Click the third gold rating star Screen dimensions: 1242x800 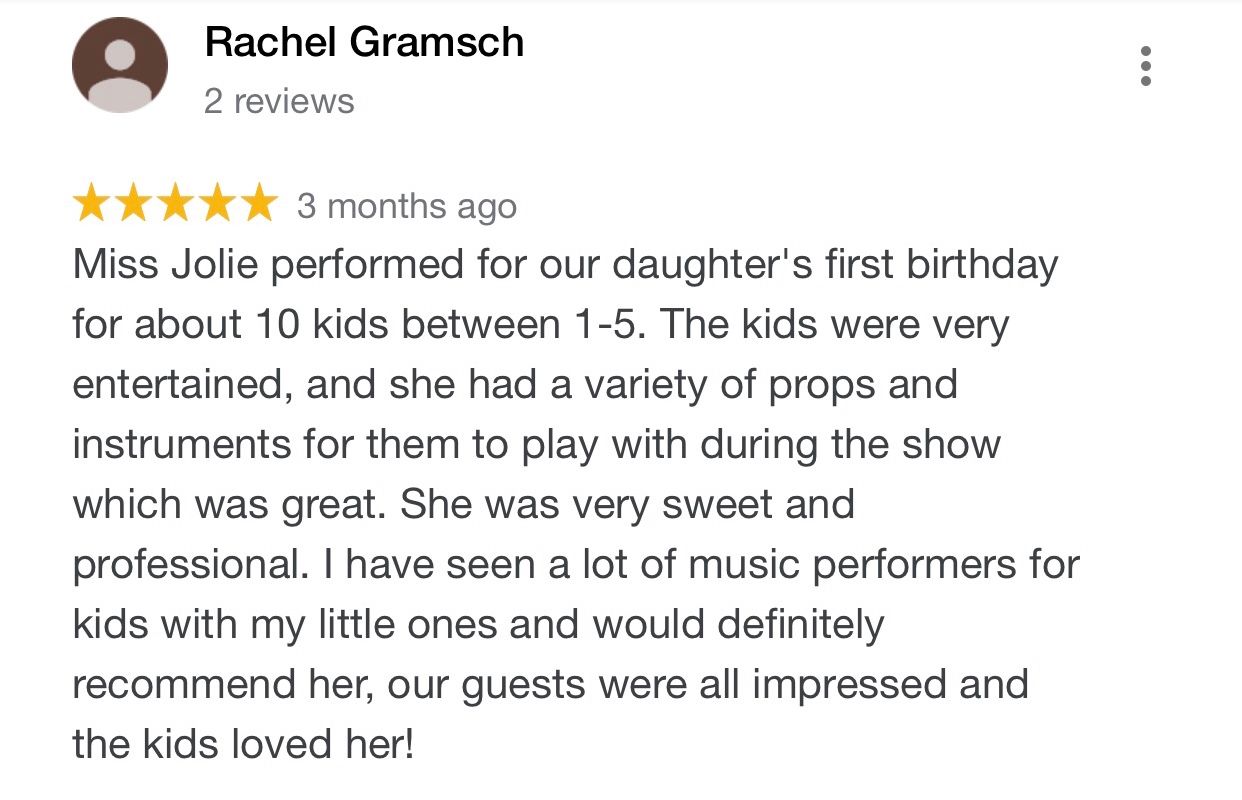pos(175,205)
